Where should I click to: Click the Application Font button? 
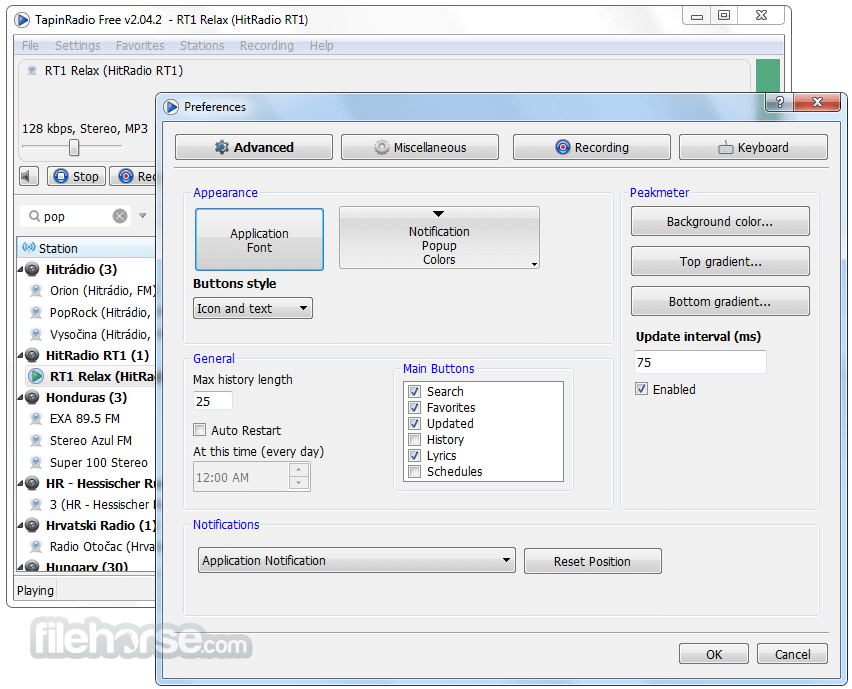pyautogui.click(x=259, y=240)
